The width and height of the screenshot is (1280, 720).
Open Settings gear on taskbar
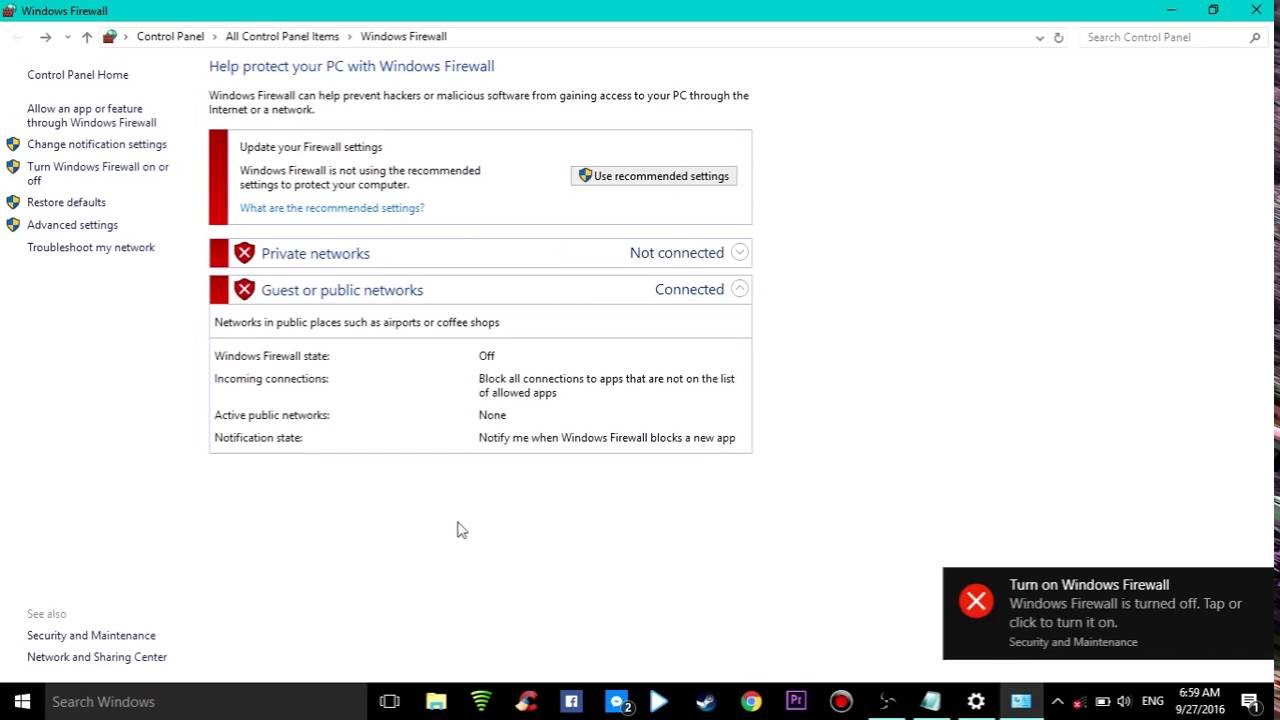976,701
